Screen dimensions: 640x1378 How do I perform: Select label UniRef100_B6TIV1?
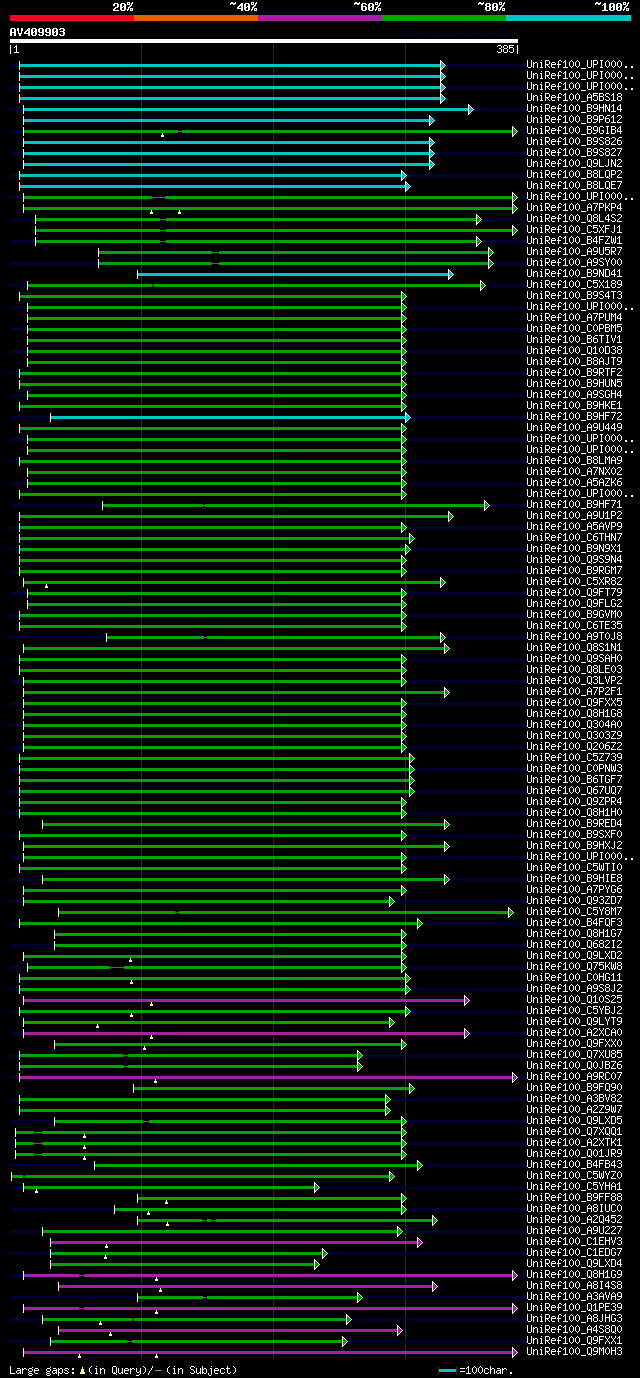576,340
